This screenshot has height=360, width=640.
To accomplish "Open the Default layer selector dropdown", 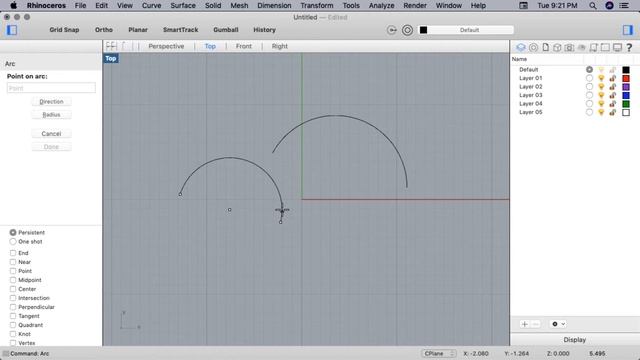I will point(466,30).
